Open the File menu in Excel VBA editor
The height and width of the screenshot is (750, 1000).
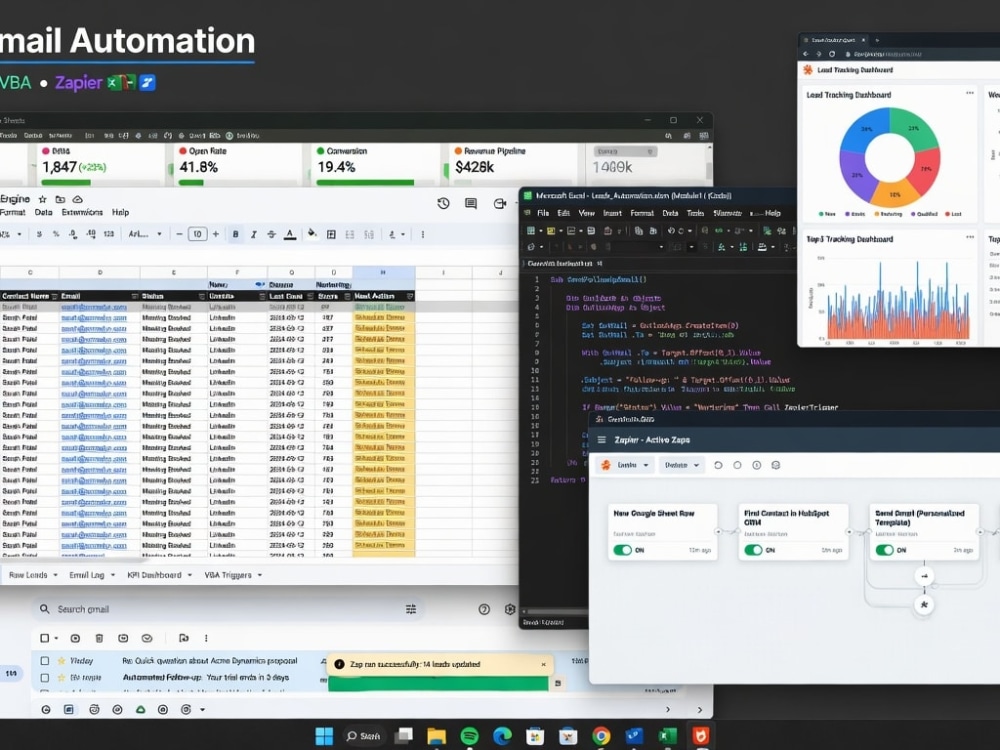pyautogui.click(x=543, y=213)
